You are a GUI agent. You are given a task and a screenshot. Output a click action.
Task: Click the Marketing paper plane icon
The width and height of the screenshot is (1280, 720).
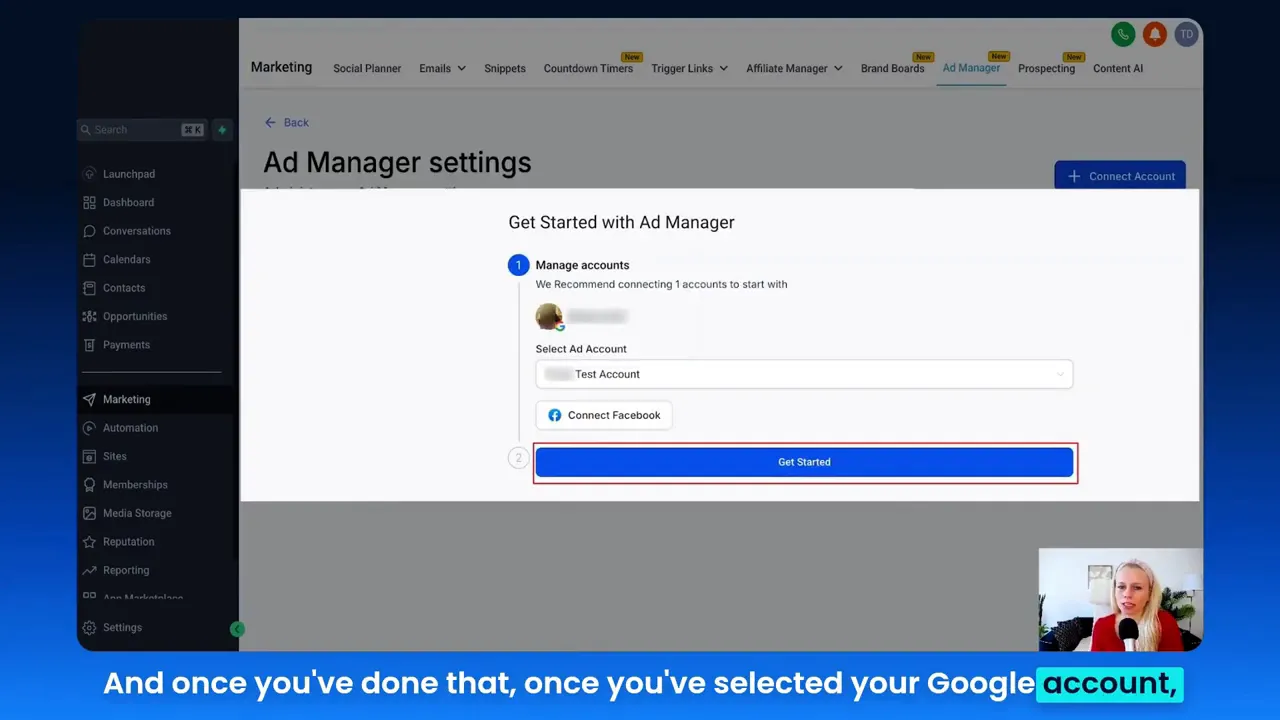90,399
